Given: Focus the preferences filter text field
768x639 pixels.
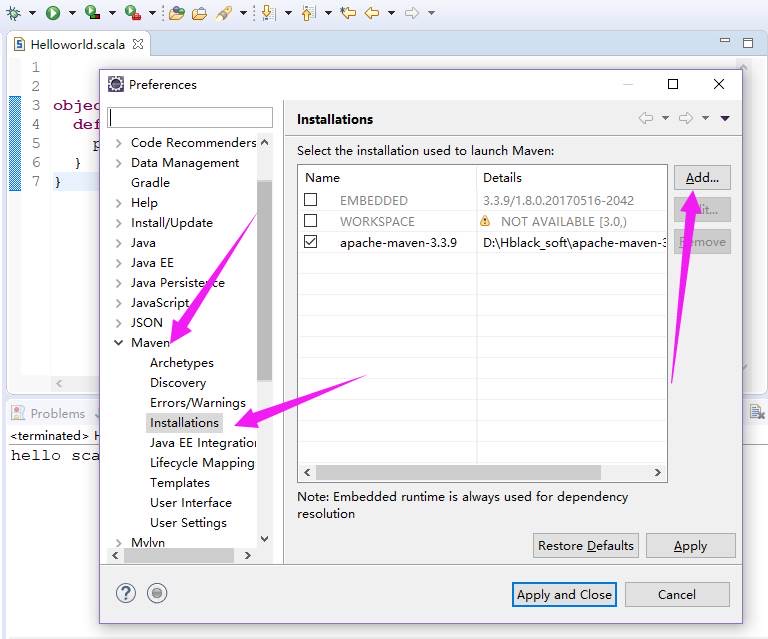Looking at the screenshot, I should (x=190, y=118).
